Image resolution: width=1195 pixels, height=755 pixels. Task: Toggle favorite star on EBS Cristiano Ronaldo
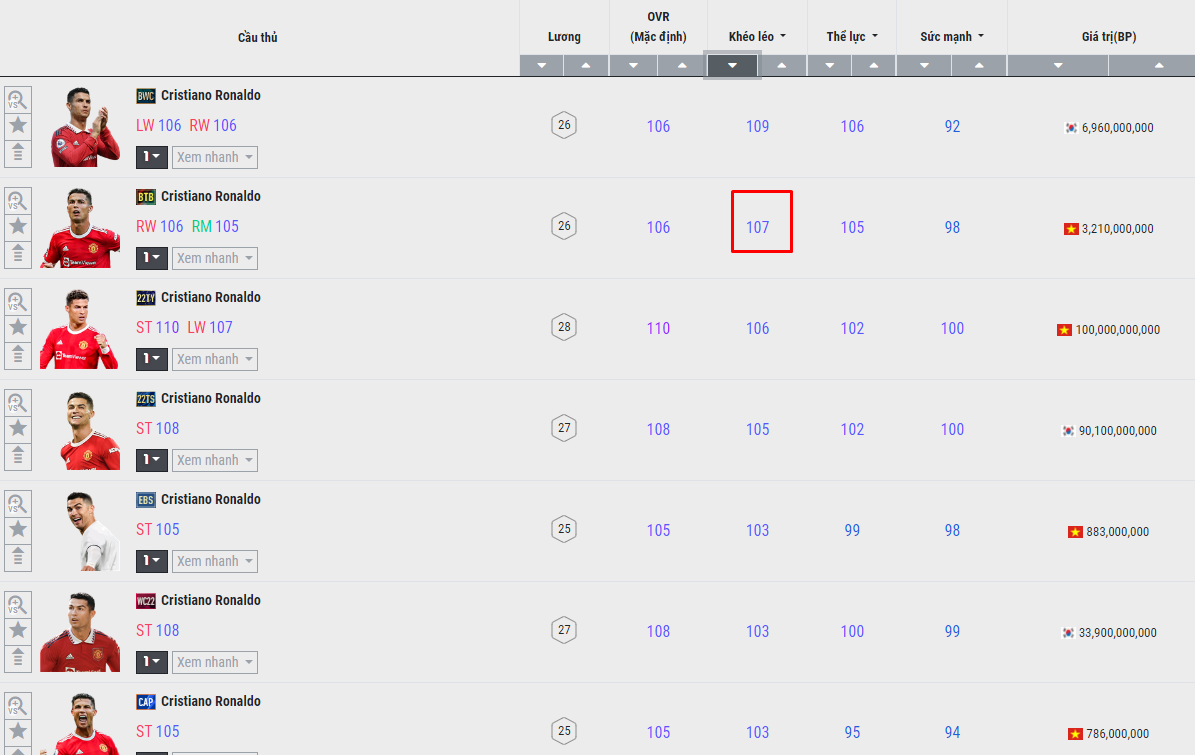click(x=18, y=530)
